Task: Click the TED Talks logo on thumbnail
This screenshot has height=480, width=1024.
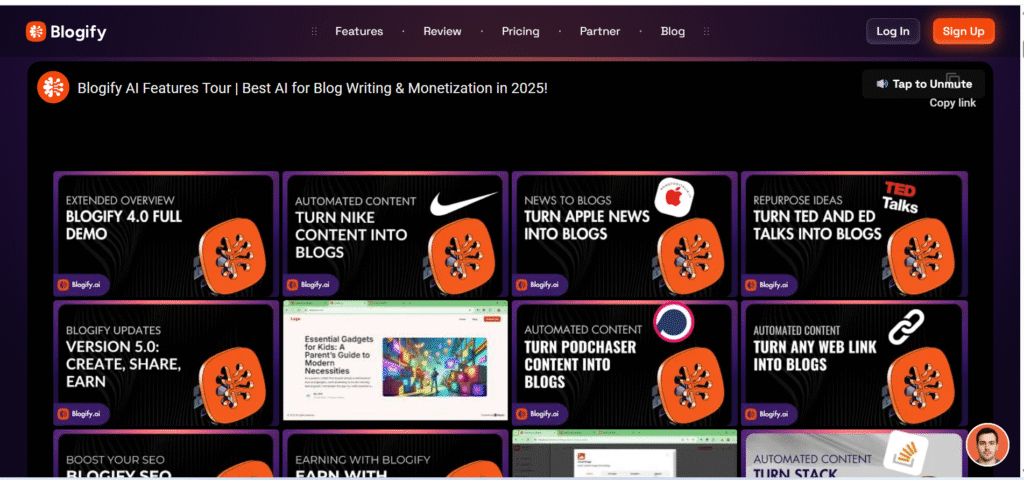Action: [x=900, y=197]
